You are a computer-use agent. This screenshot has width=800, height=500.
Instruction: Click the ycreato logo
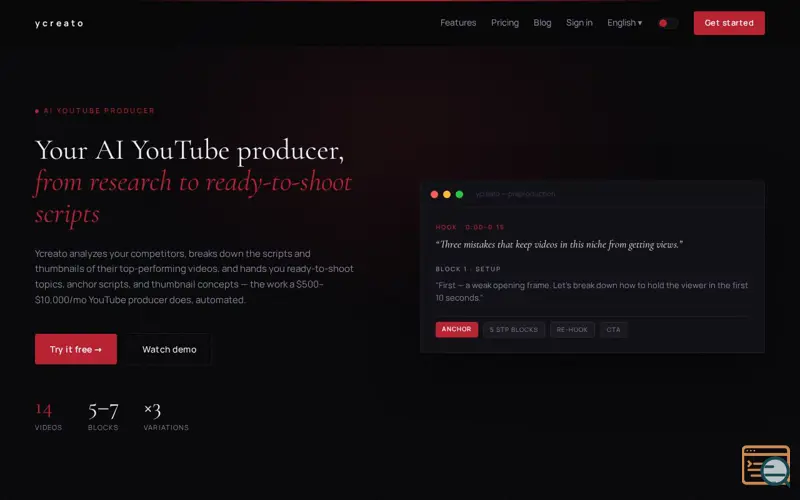[59, 23]
